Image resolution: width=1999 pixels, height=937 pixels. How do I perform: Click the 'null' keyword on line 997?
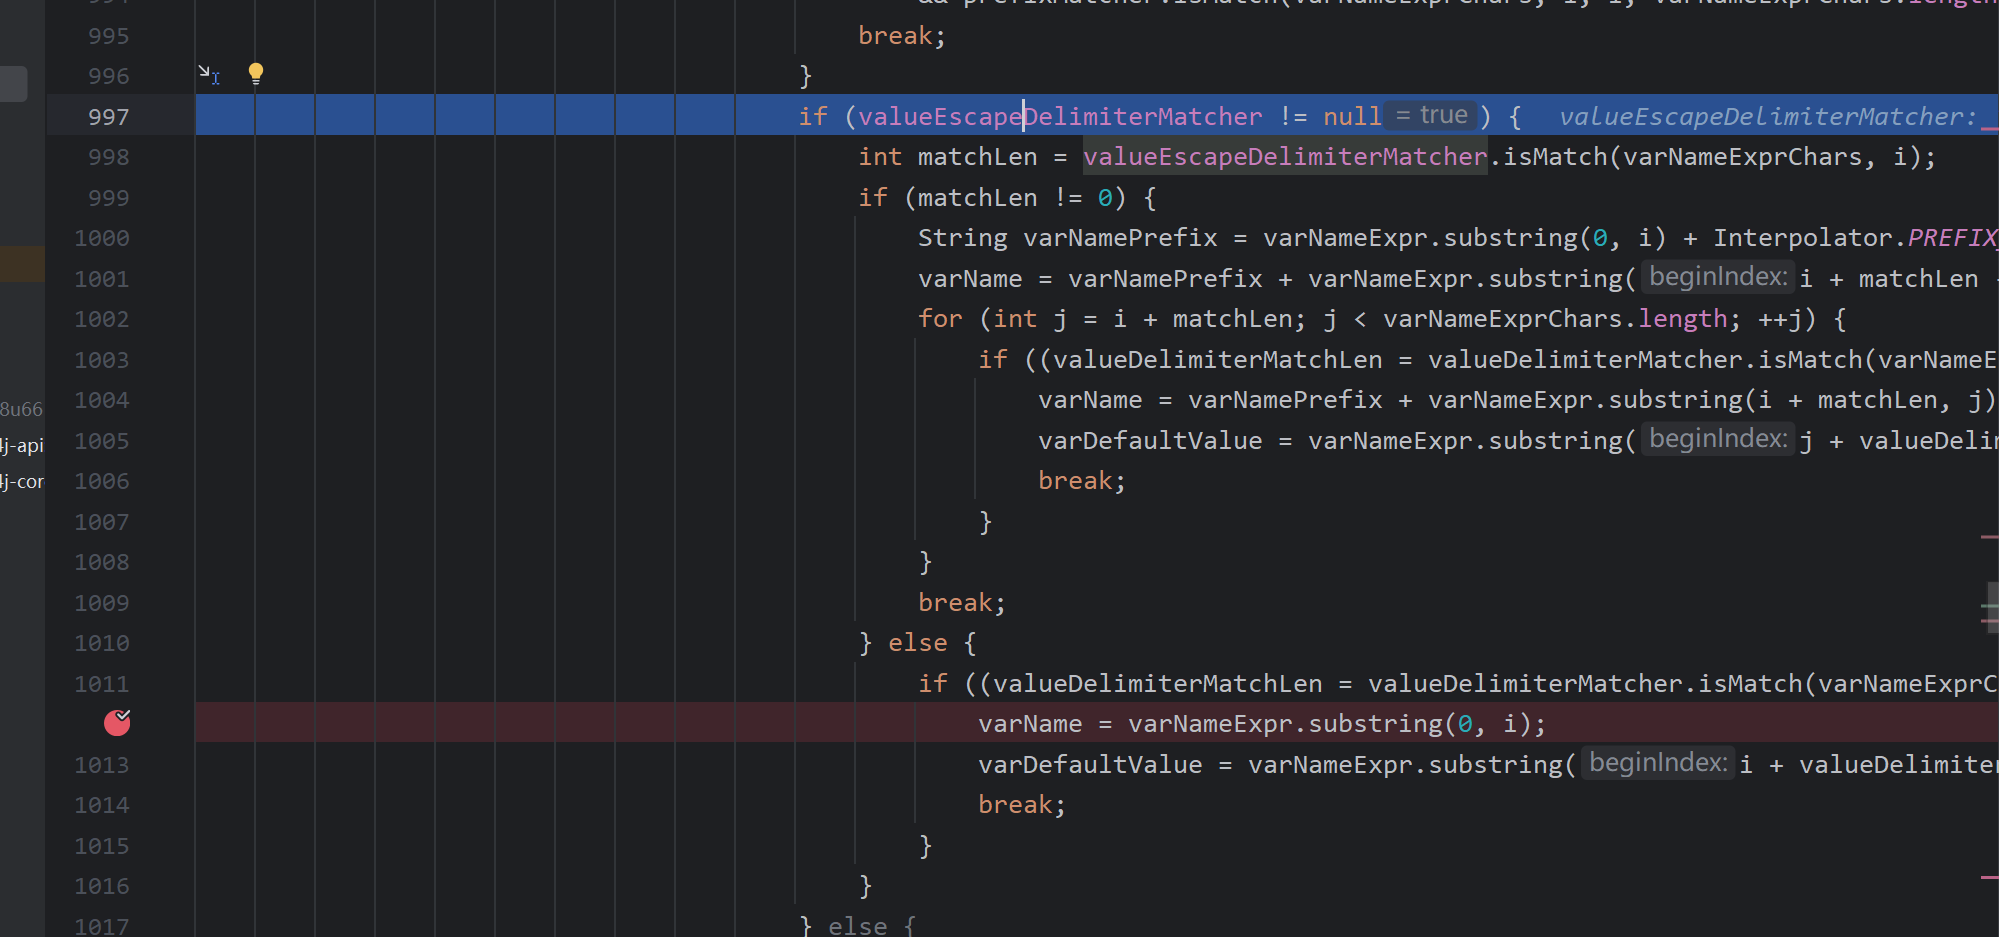coord(1352,117)
